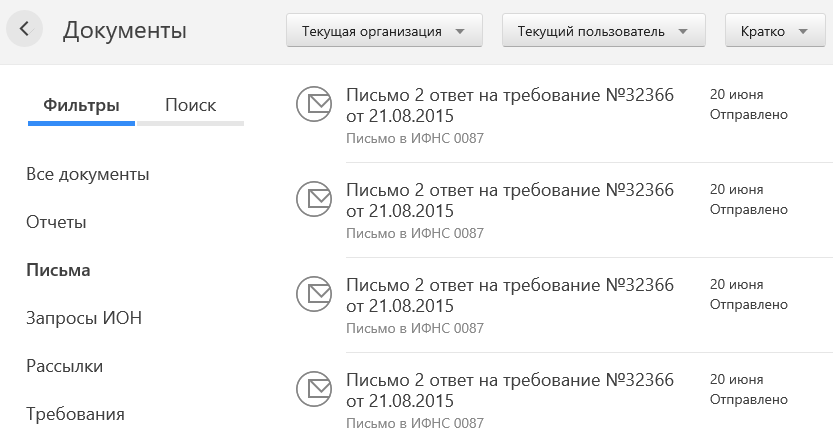
Task: Select the Все документы filter
Action: click(88, 174)
